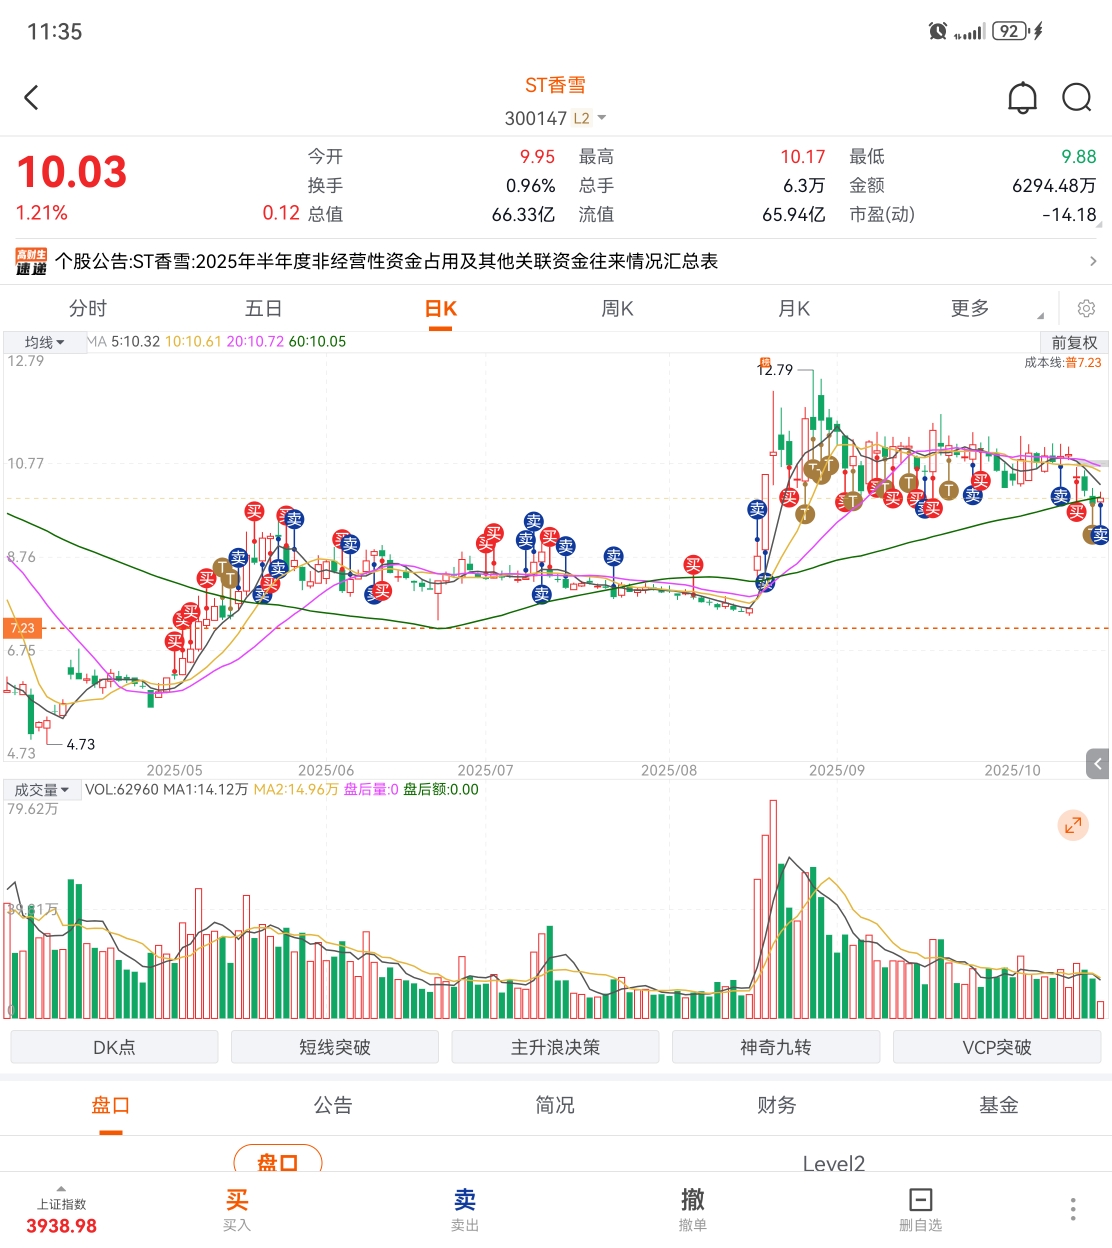
Task: Tap the ST香雪 stock title
Action: [x=556, y=85]
